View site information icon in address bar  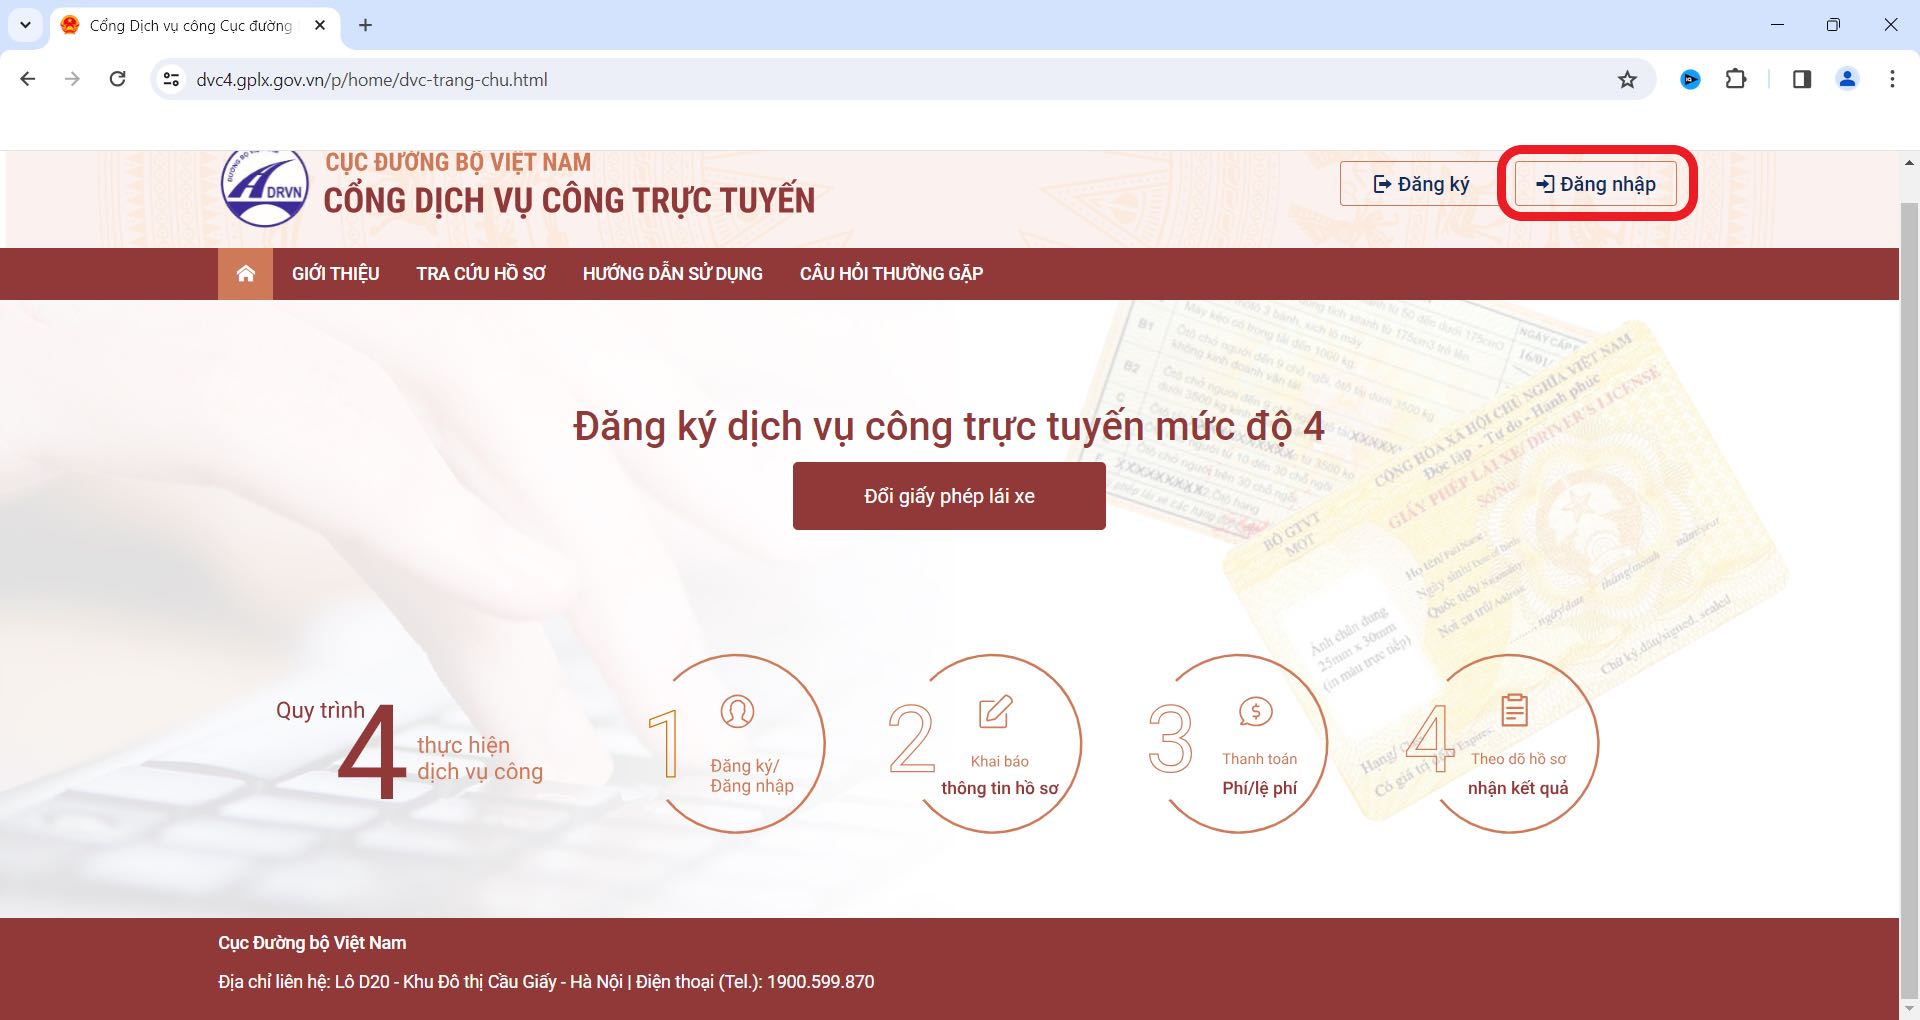(172, 80)
